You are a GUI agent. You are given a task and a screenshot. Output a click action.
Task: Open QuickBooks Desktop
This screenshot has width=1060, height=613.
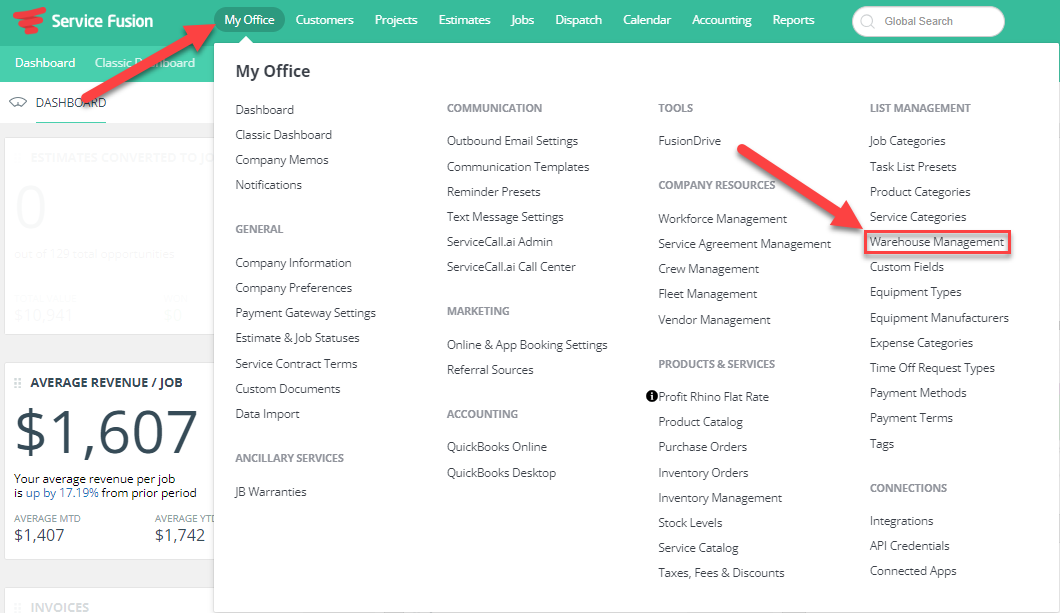(502, 473)
